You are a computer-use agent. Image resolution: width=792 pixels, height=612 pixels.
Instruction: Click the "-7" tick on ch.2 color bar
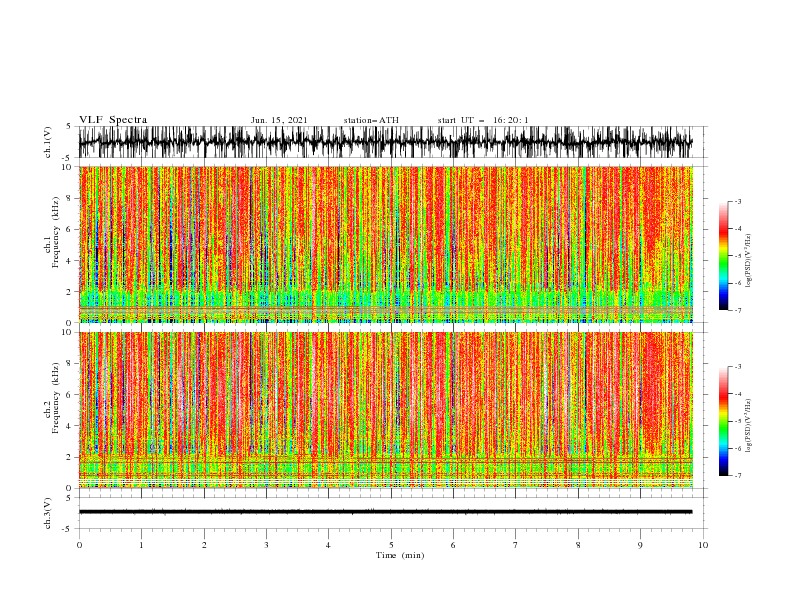pos(737,476)
